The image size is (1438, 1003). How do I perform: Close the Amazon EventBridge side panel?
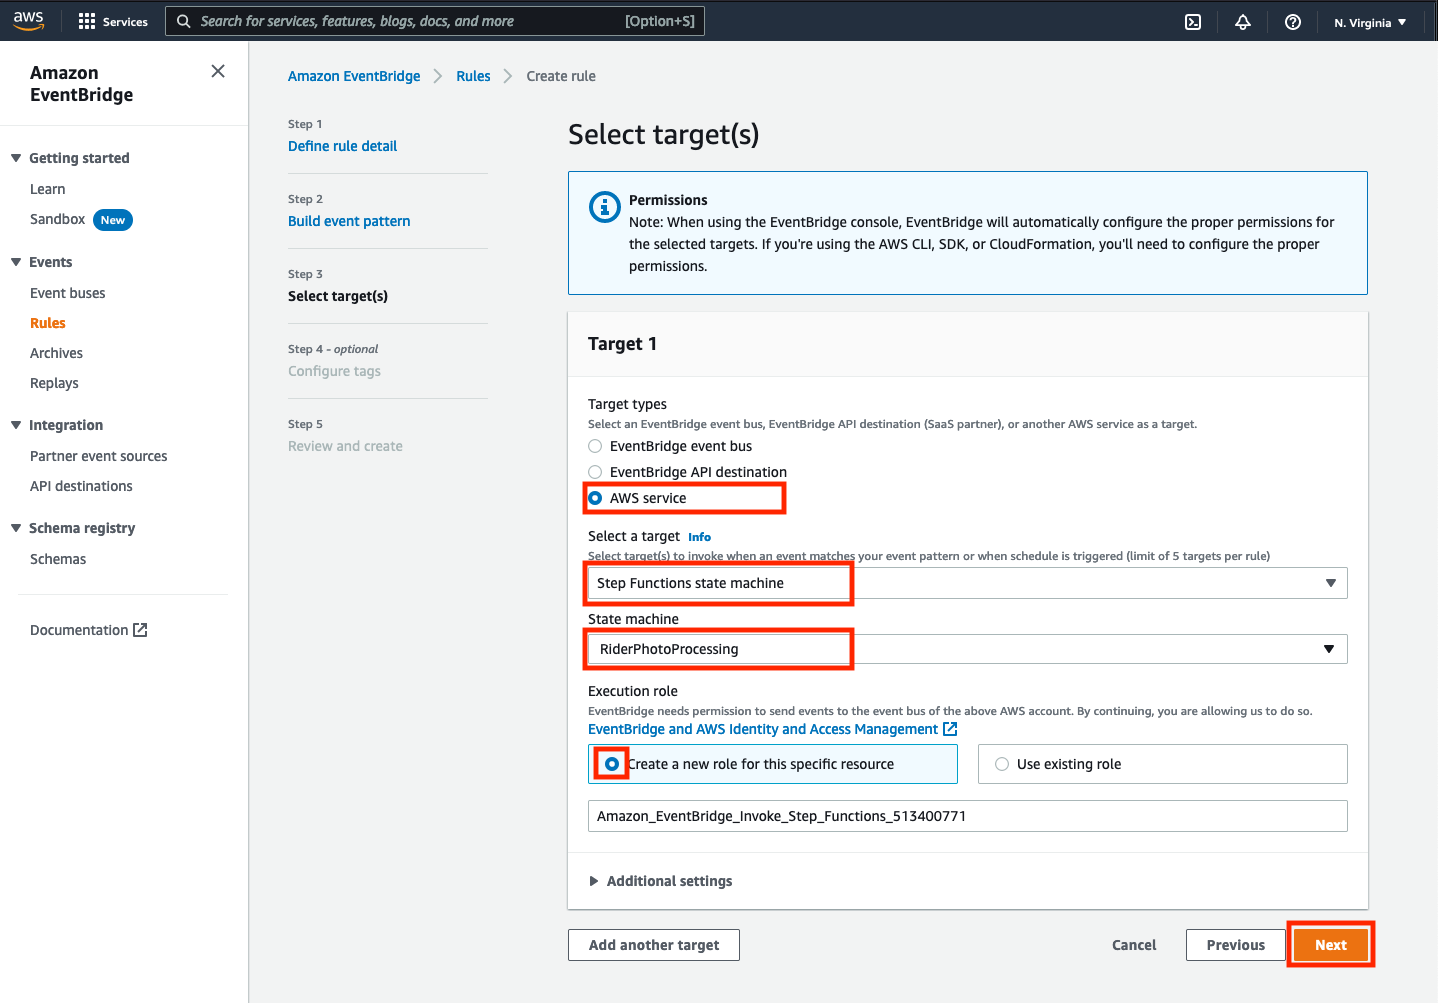click(218, 71)
